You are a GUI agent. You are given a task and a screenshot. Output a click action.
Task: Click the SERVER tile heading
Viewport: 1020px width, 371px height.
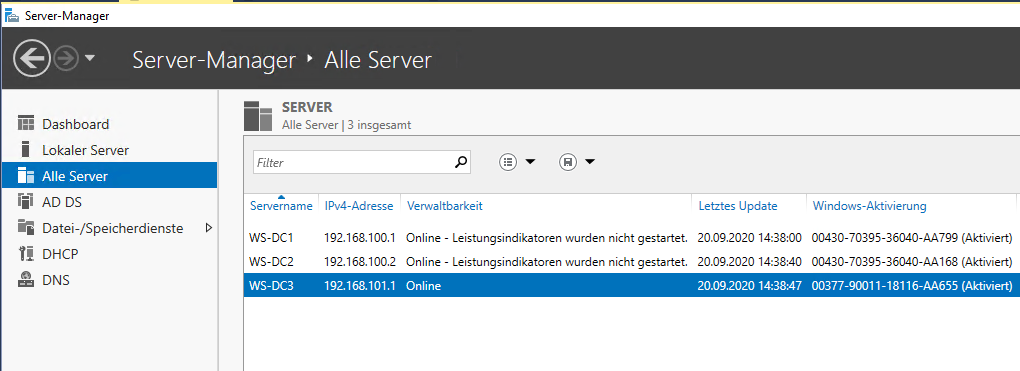[307, 107]
